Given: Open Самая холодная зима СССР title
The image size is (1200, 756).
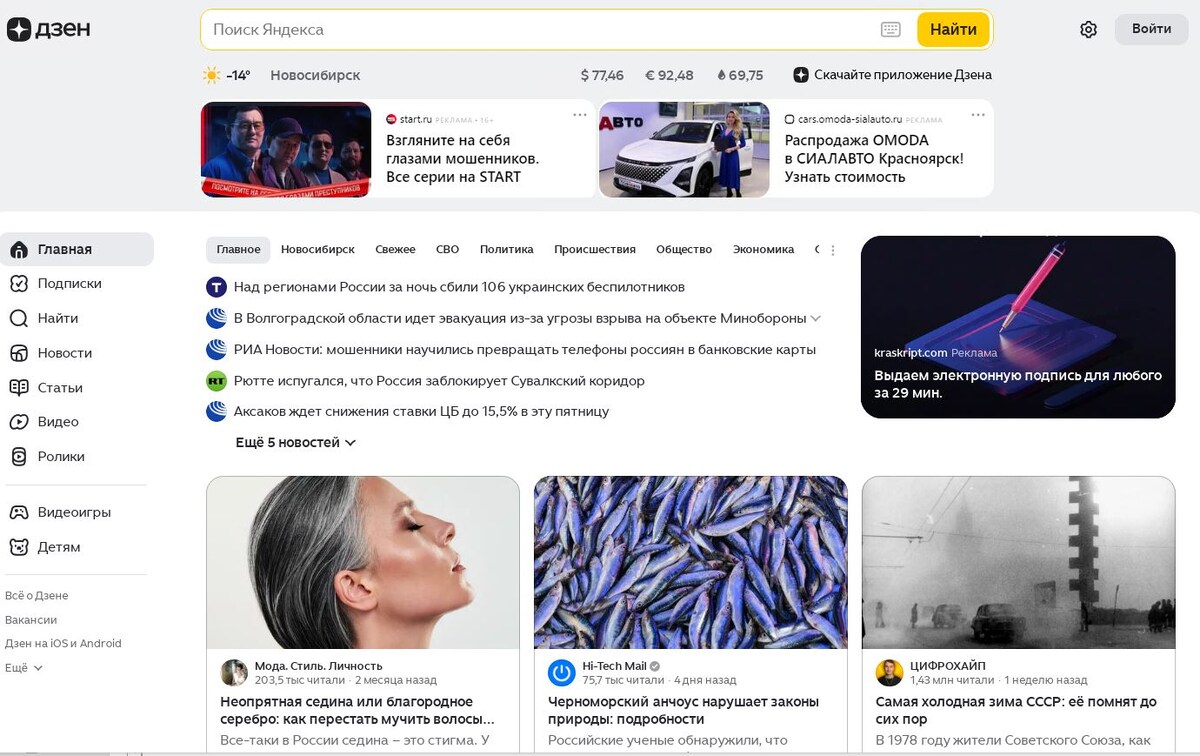Looking at the screenshot, I should (1016, 711).
